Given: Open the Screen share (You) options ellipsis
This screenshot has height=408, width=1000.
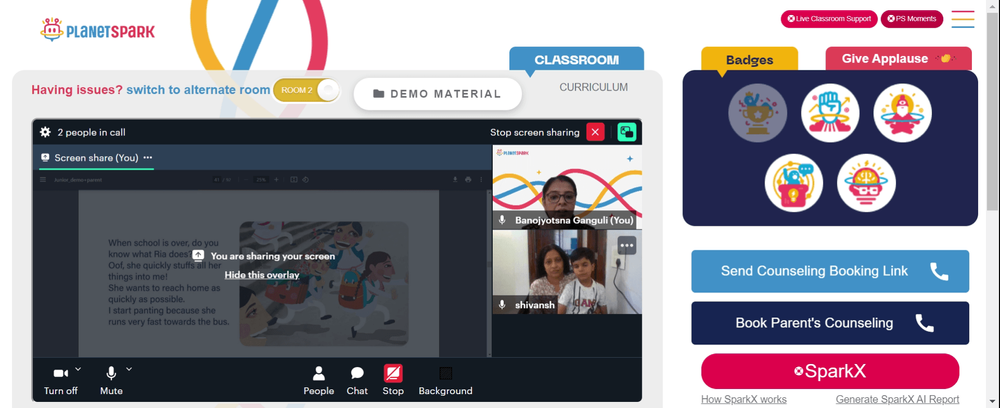Looking at the screenshot, I should (148, 157).
